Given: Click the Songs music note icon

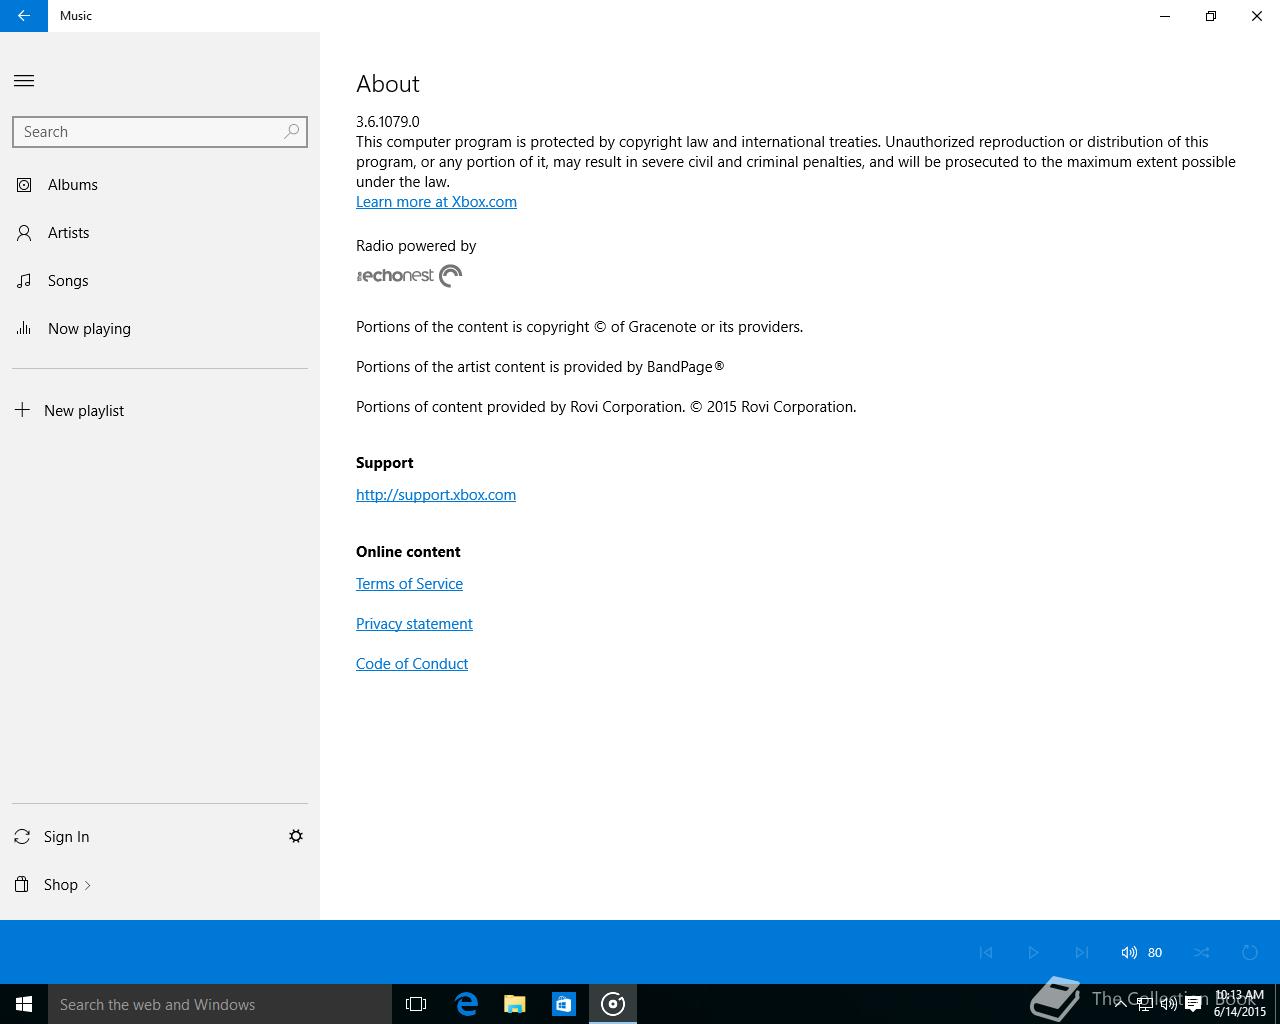Looking at the screenshot, I should [x=24, y=281].
